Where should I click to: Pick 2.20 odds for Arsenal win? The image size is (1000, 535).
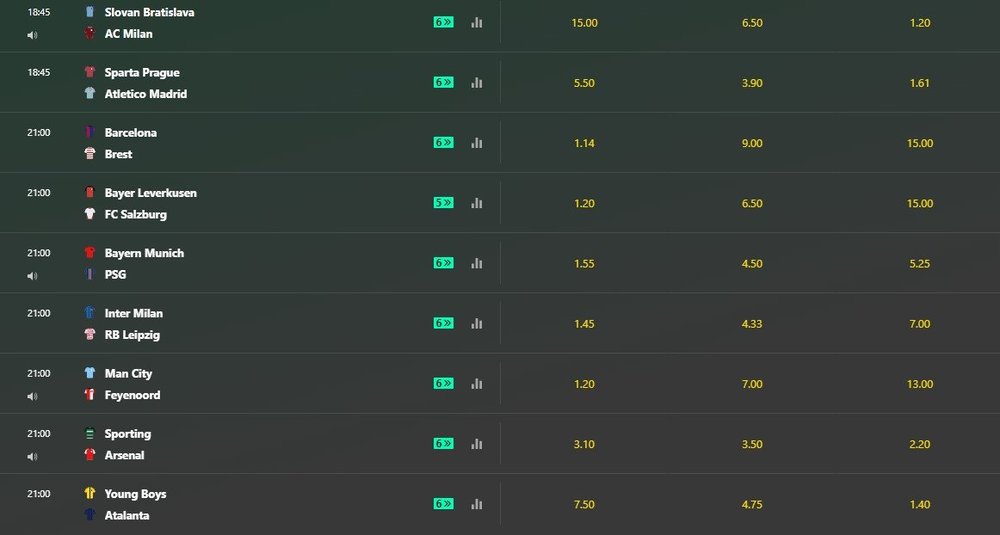(920, 444)
